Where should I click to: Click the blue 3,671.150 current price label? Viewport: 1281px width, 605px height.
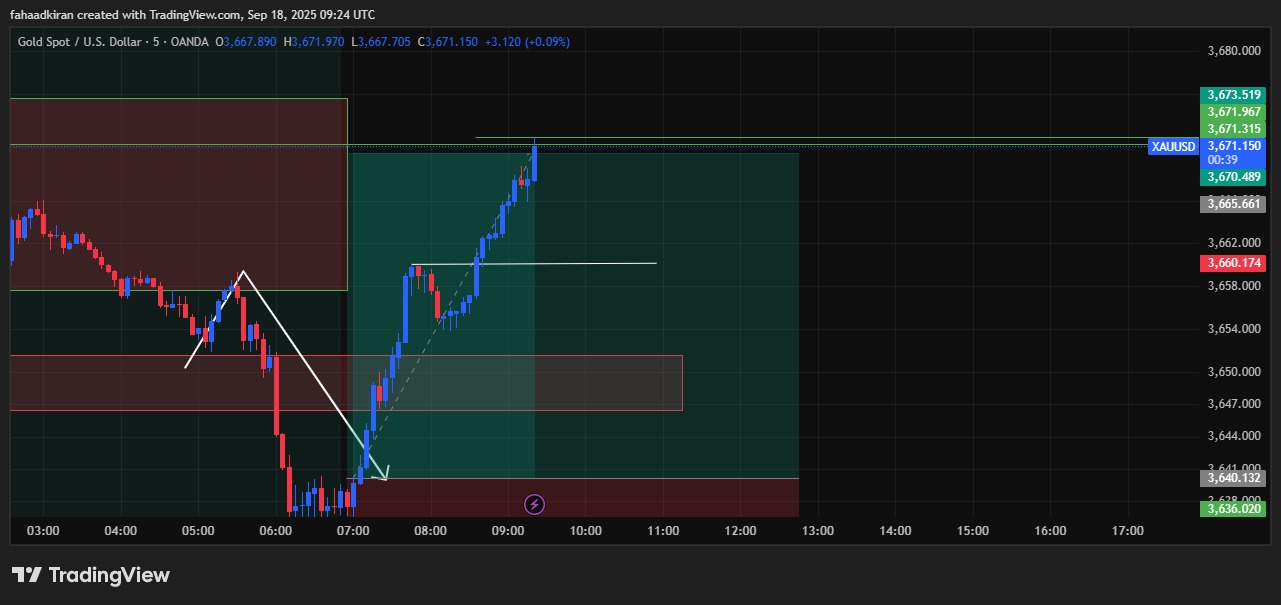click(1234, 146)
